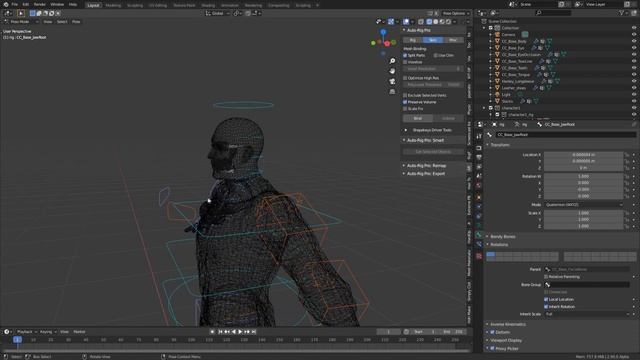Image resolution: width=640 pixels, height=360 pixels.
Task: Toggle the Split Parts checkbox
Action: tap(405, 56)
